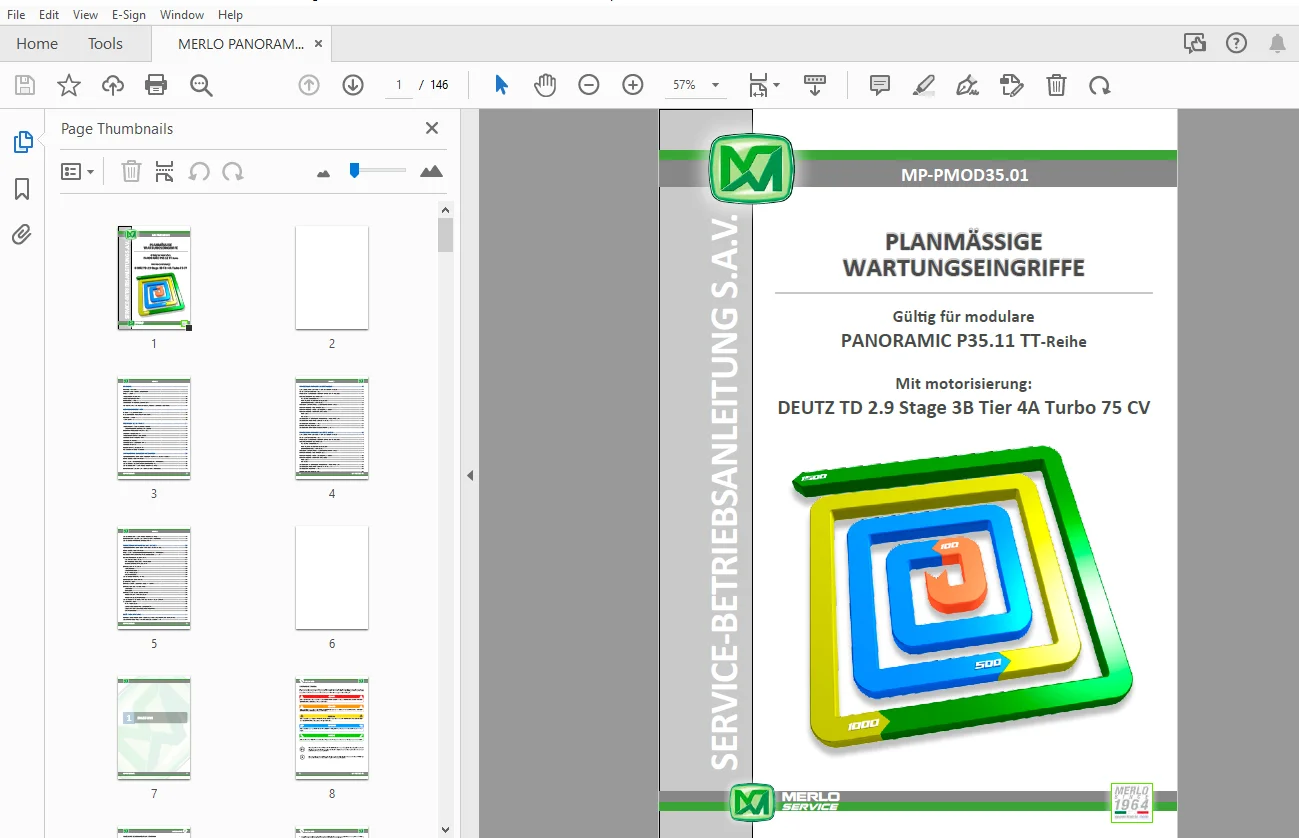The image size is (1299, 838).
Task: Bookmark file with the star icon
Action: click(x=69, y=85)
